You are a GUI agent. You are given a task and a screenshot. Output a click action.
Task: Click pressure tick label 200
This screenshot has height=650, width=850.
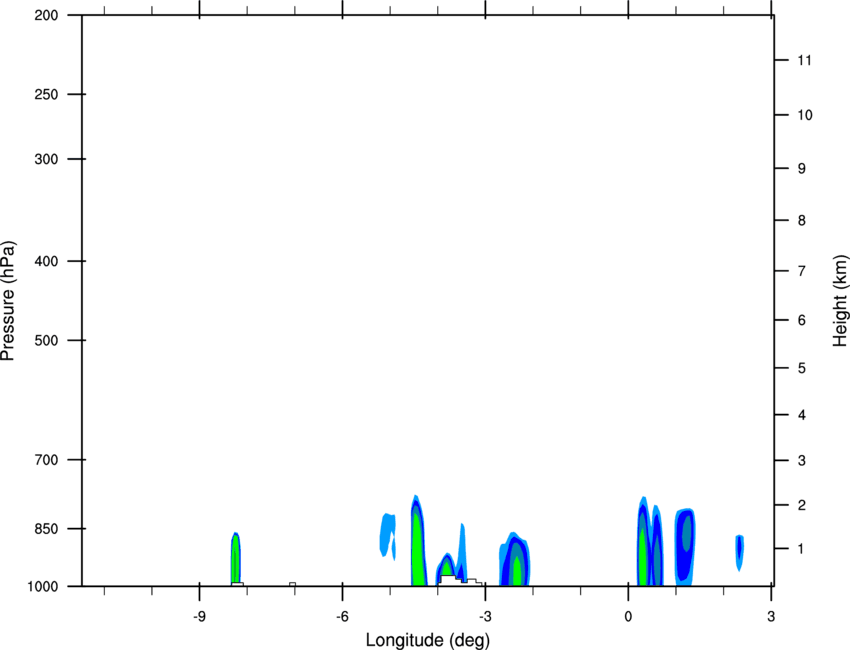pos(46,15)
